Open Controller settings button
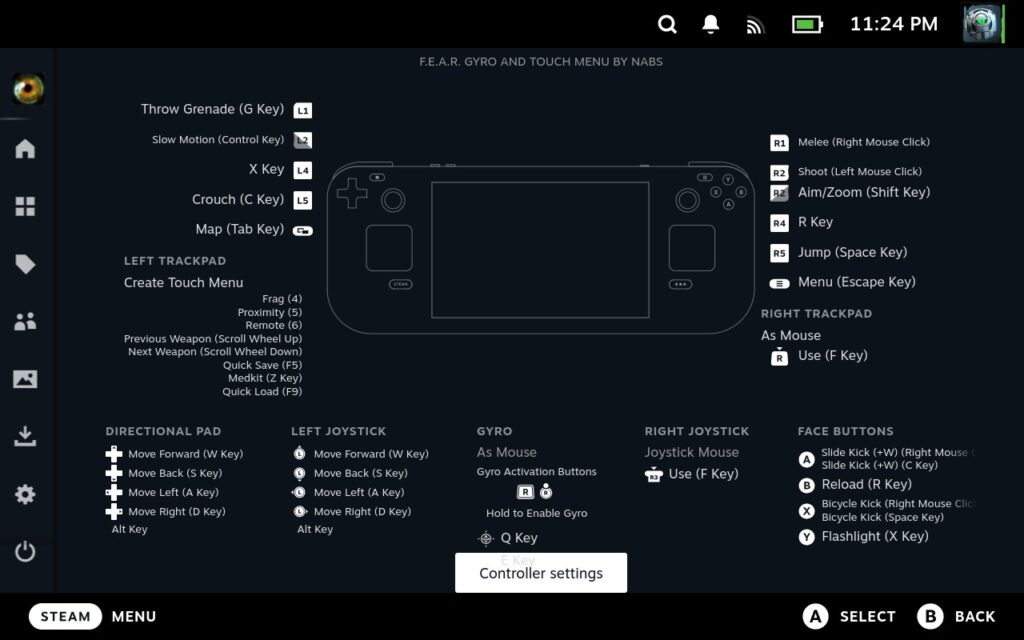Image resolution: width=1024 pixels, height=640 pixels. [541, 573]
